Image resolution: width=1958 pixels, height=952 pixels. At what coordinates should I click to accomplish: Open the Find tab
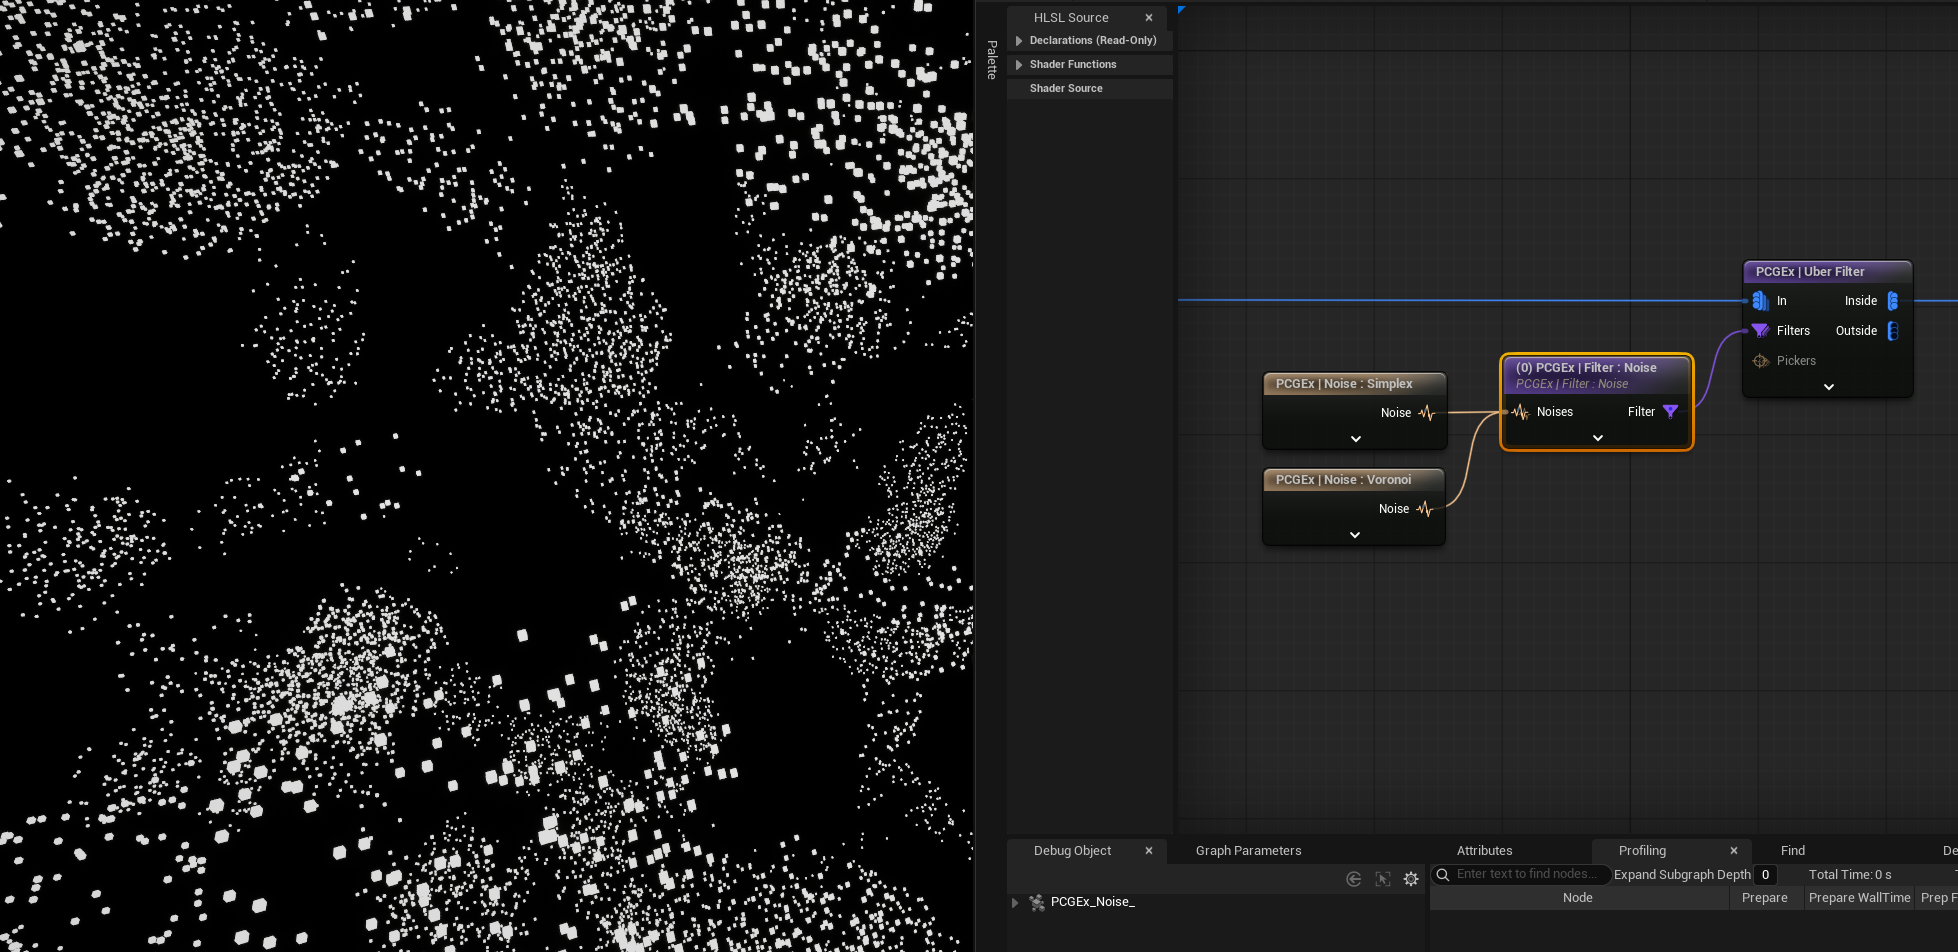point(1792,851)
